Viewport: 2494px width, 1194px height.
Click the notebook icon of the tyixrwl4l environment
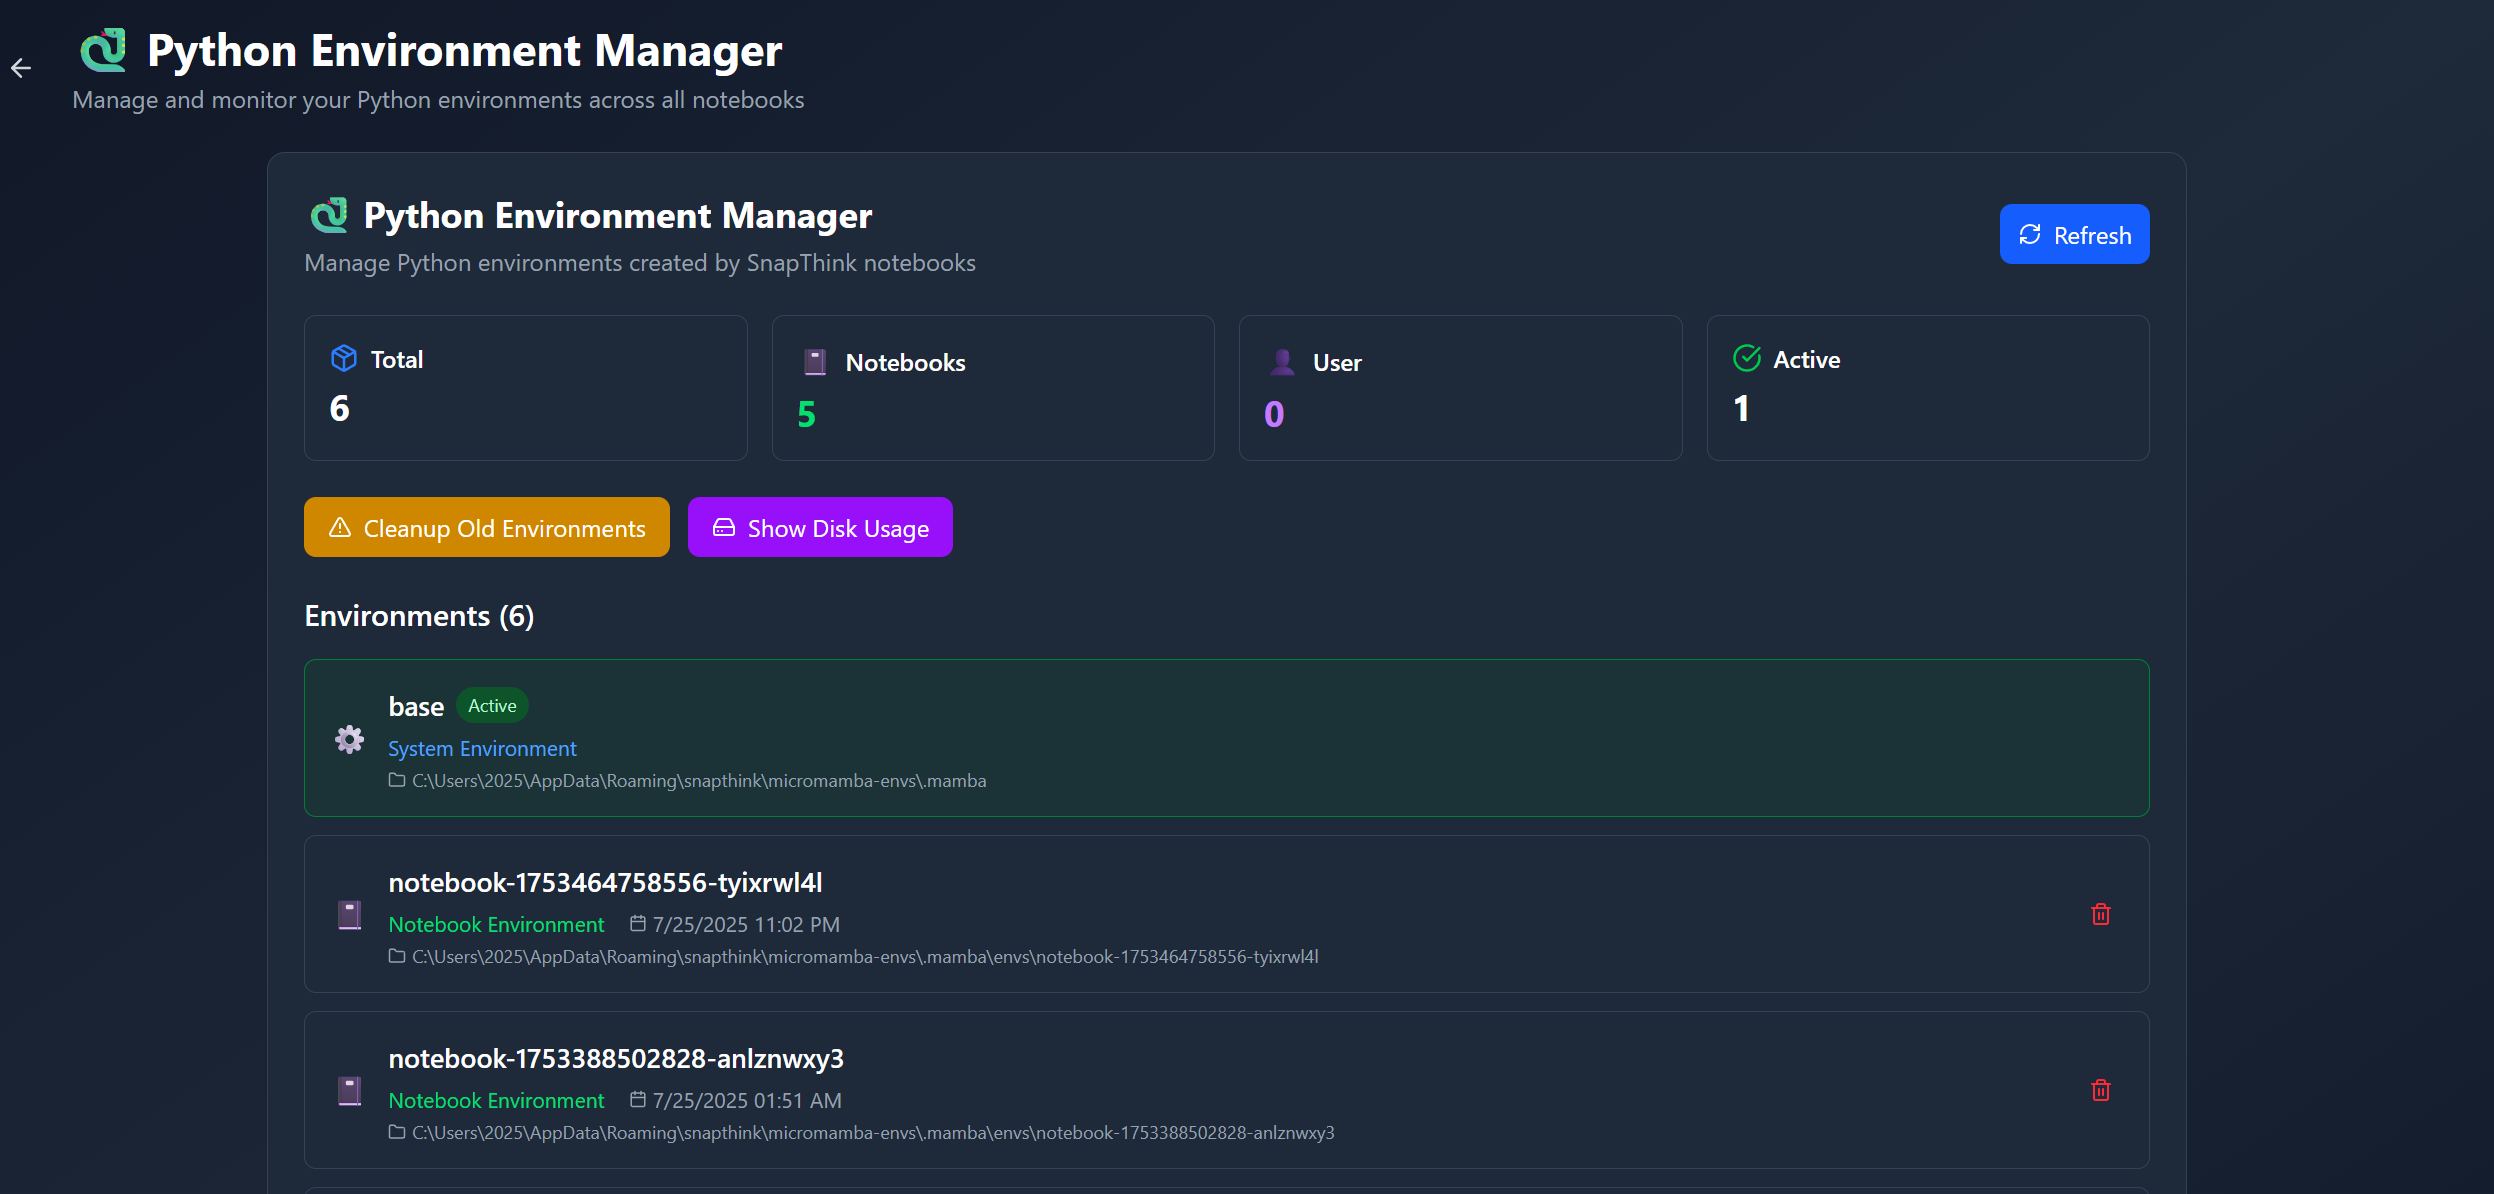click(x=349, y=914)
